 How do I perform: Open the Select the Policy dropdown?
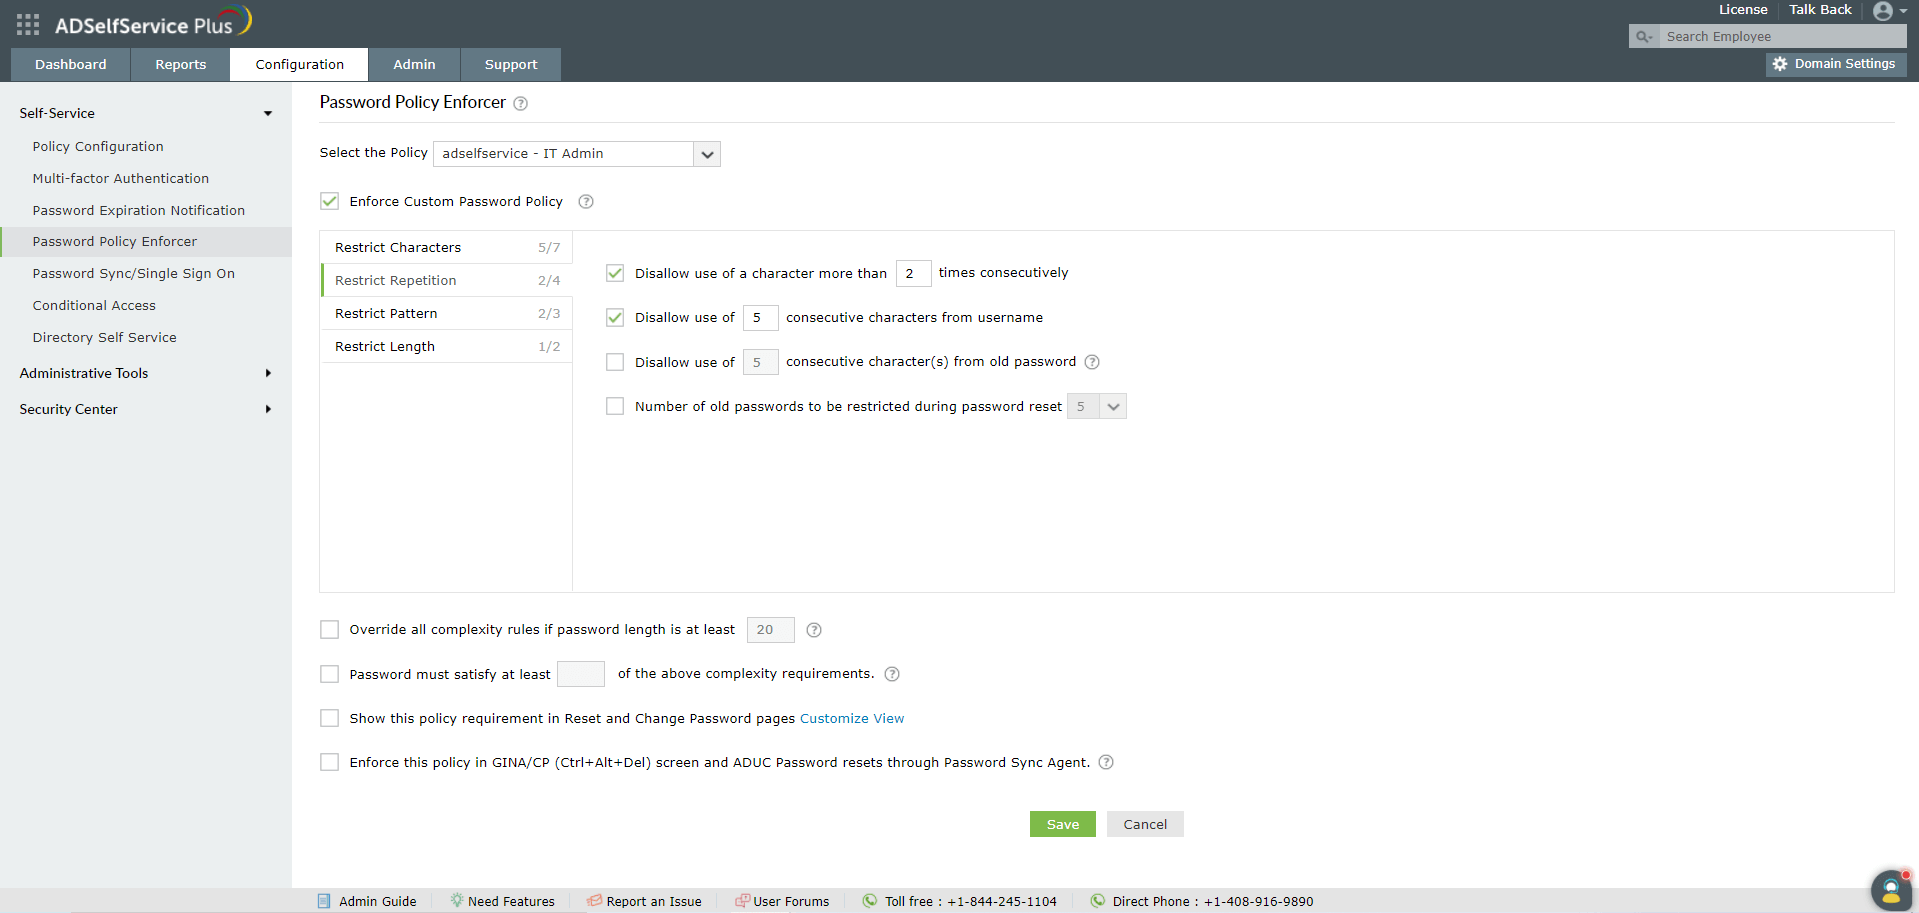[707, 154]
